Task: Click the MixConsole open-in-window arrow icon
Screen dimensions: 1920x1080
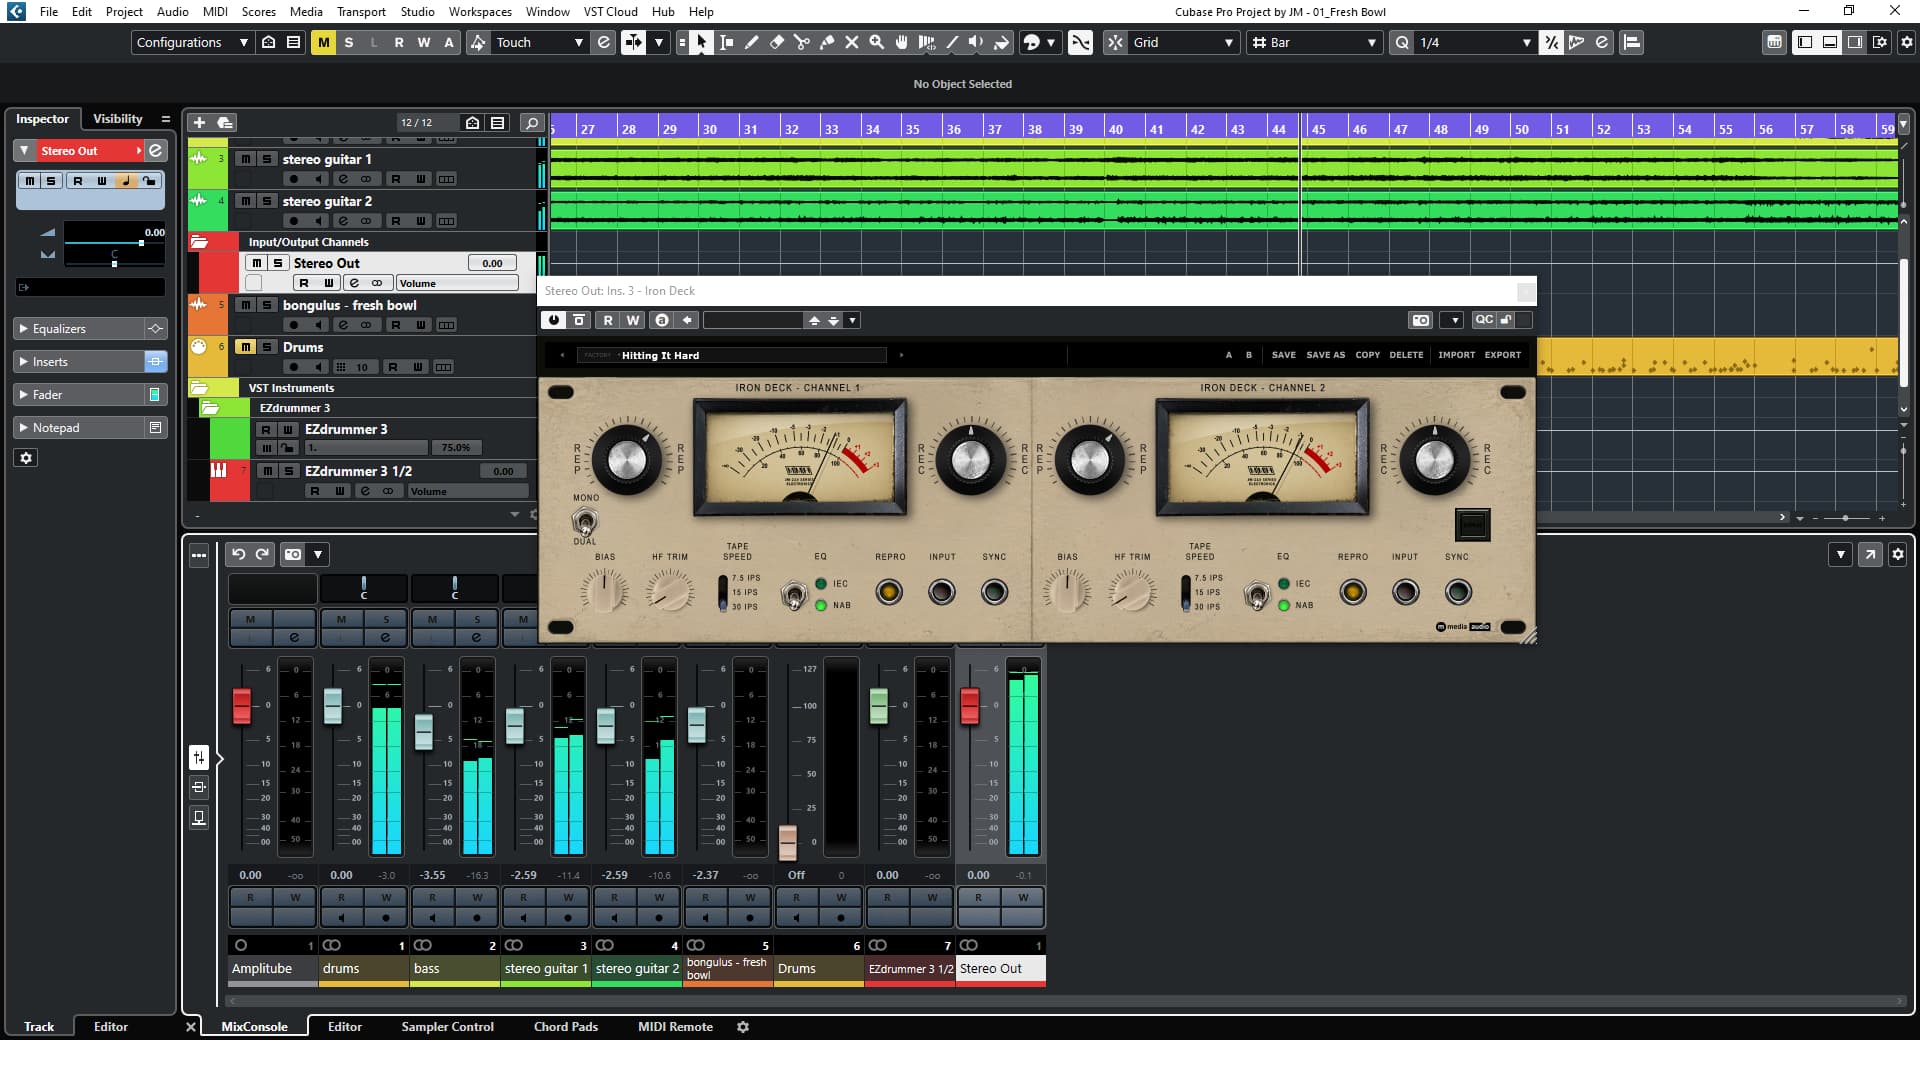Action: click(x=1870, y=554)
